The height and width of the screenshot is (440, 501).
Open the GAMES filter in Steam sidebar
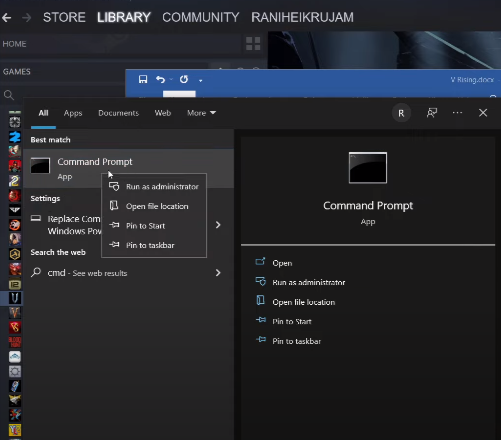pos(17,72)
